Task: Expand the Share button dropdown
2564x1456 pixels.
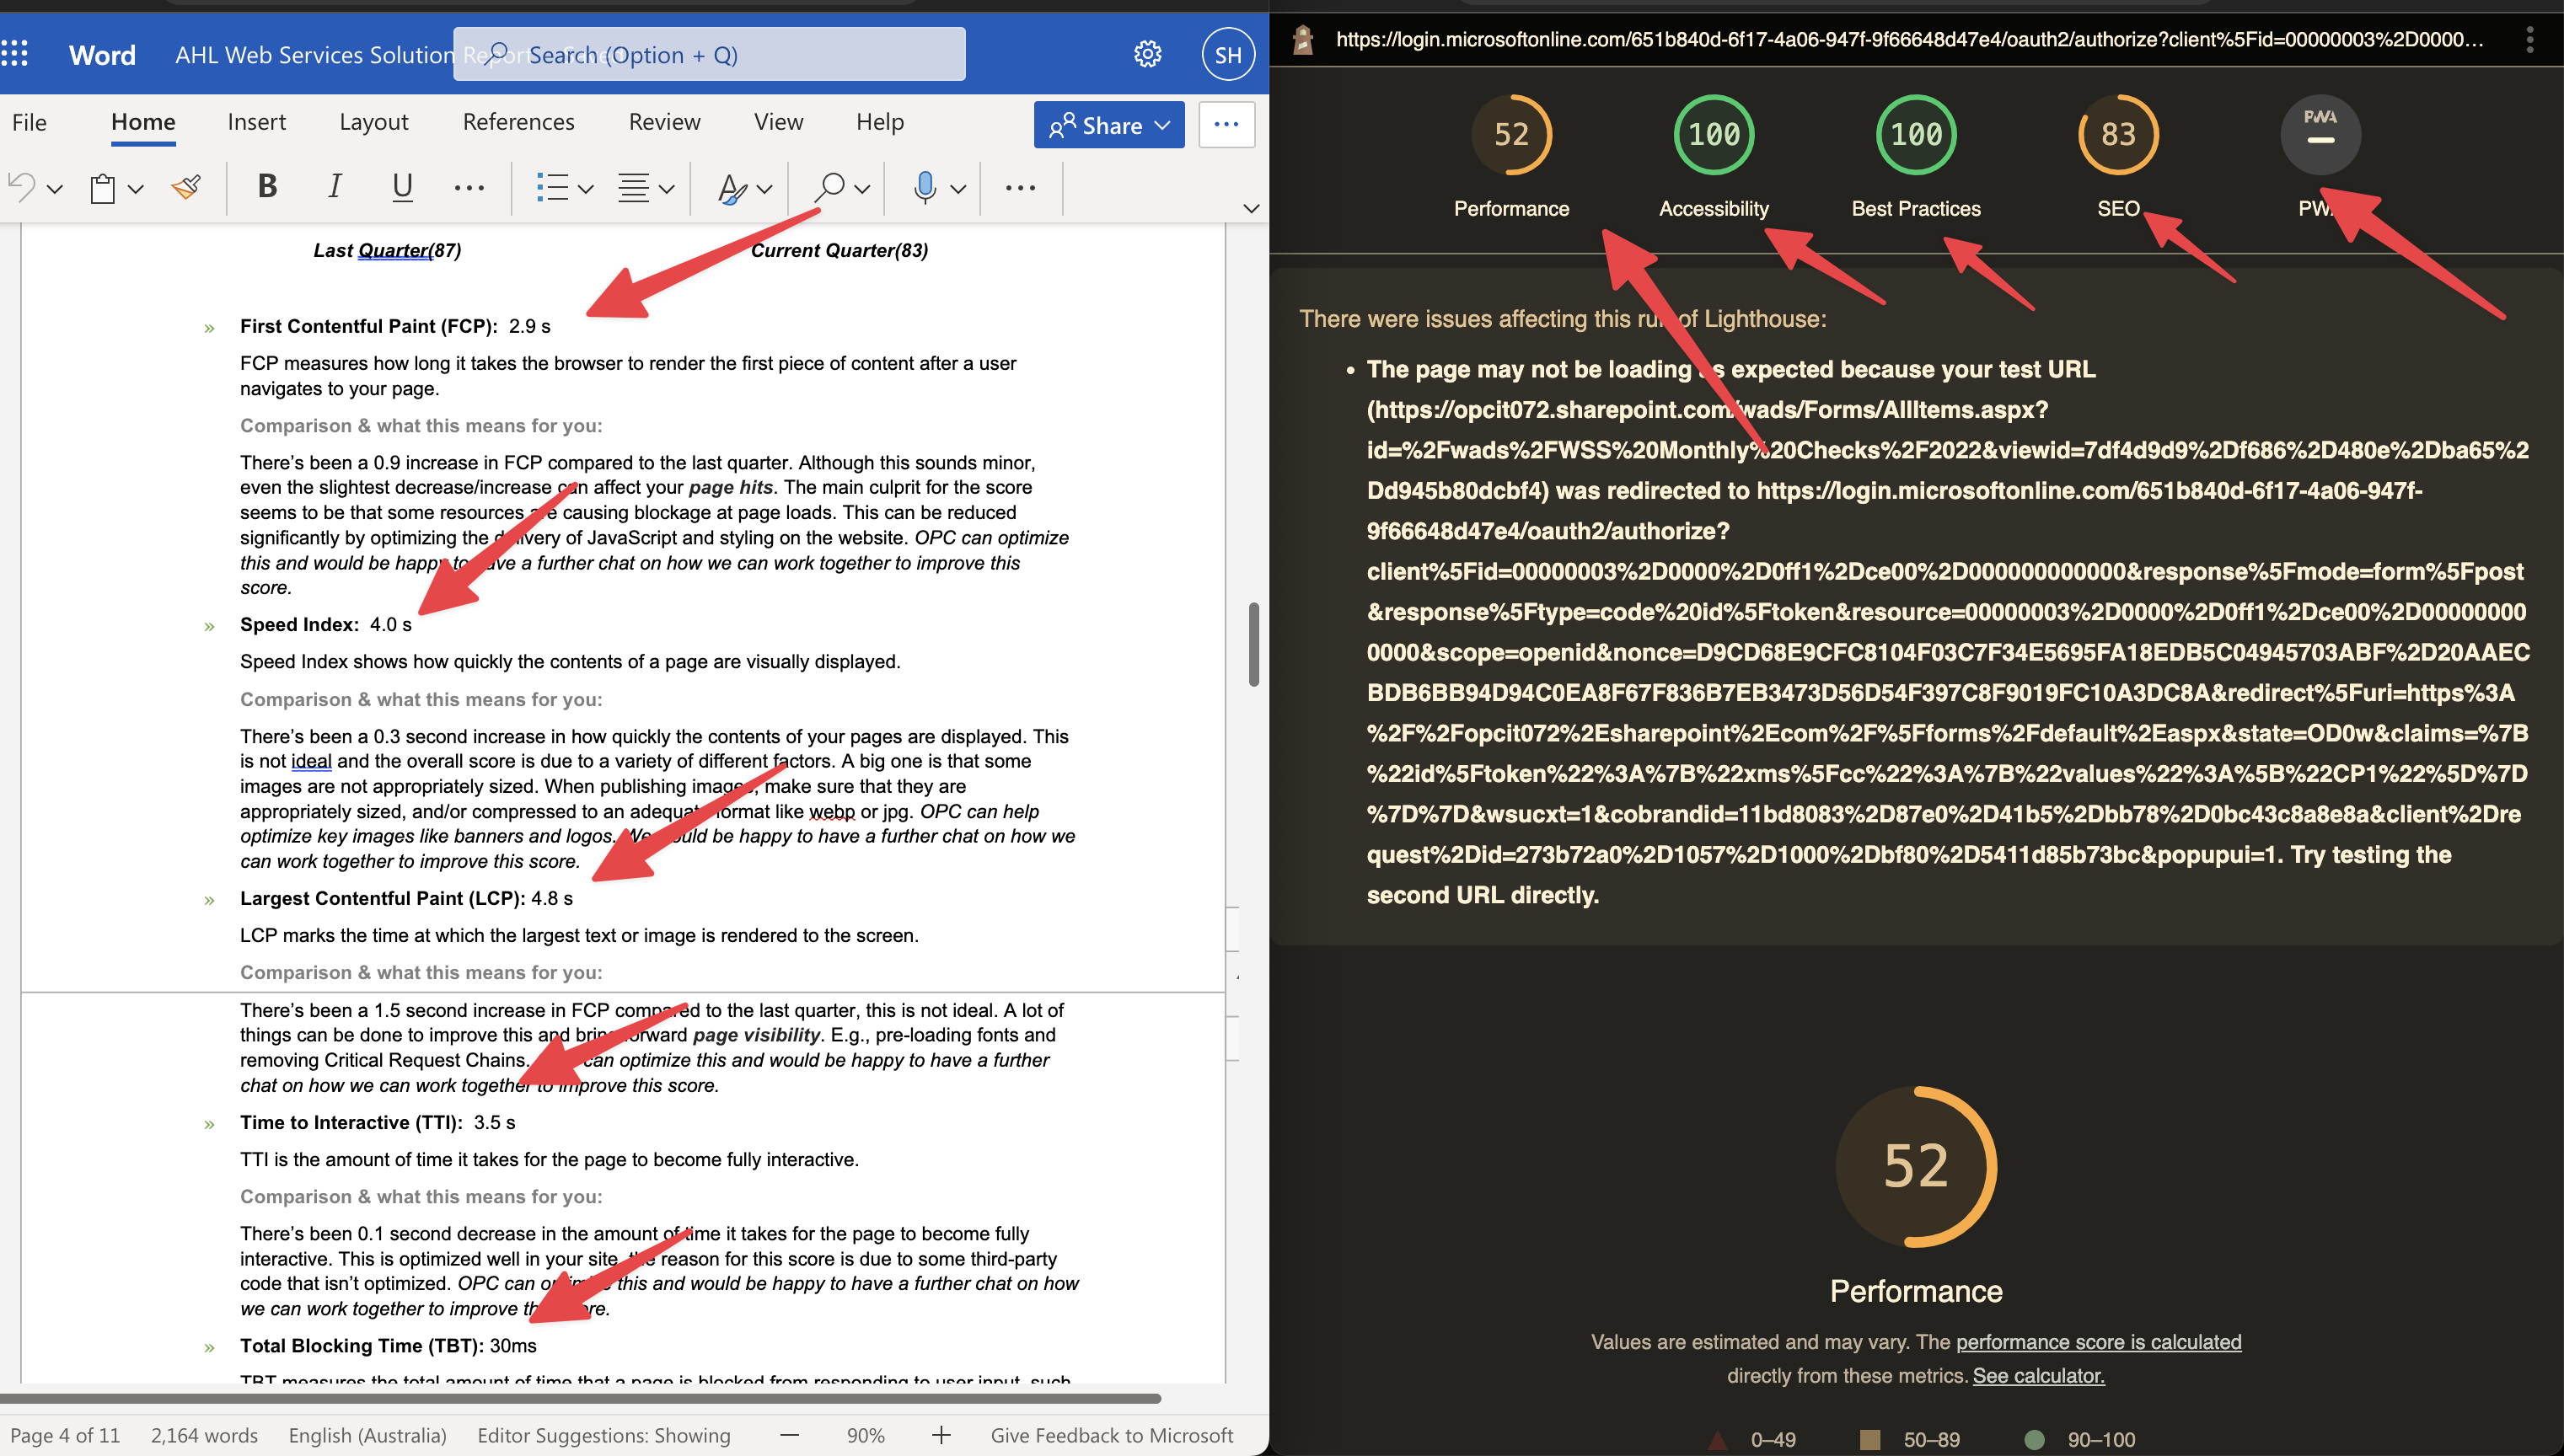Action: click(x=1162, y=125)
